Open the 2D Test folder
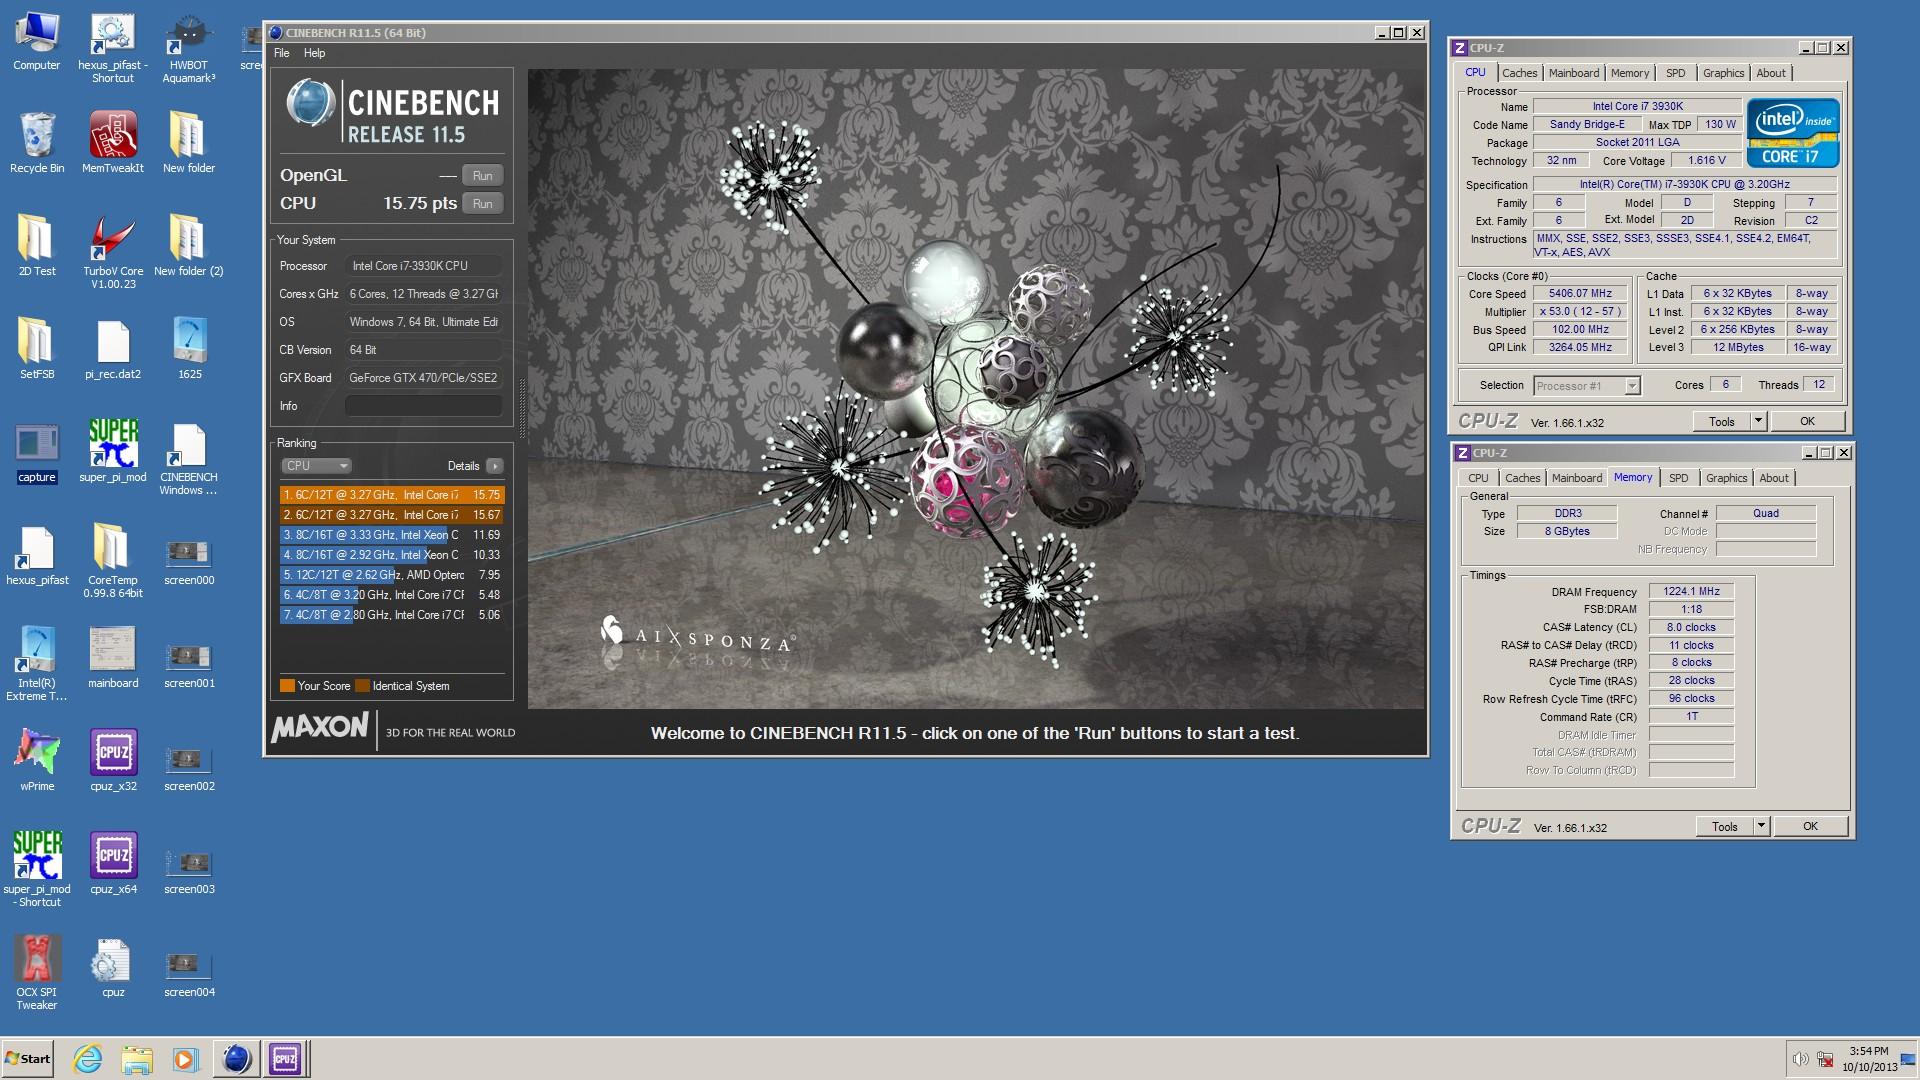 click(x=37, y=246)
